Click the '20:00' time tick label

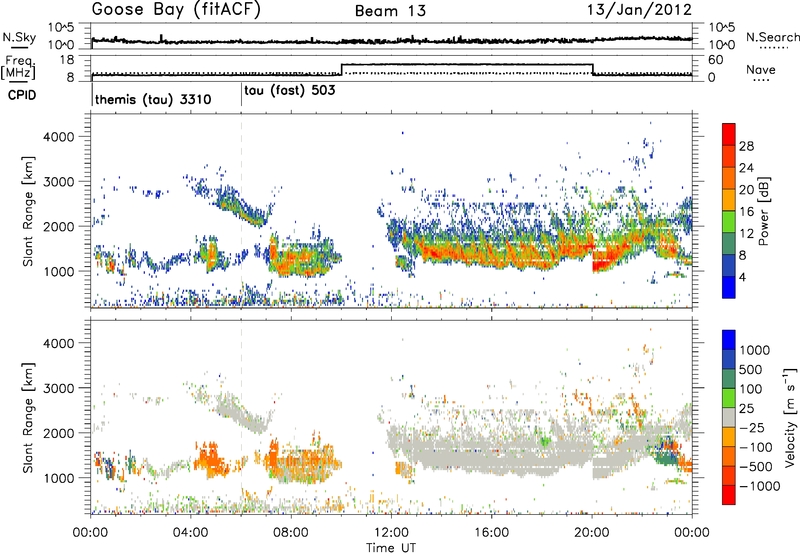click(592, 533)
